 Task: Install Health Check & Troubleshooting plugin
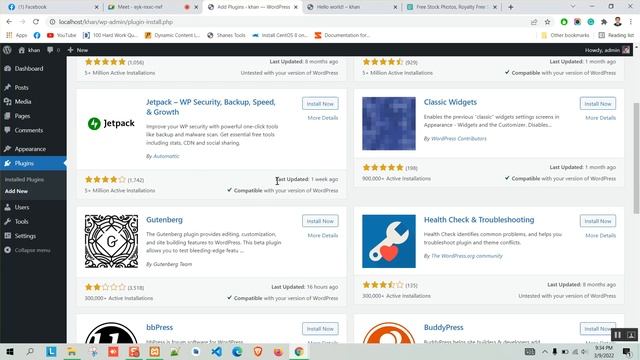(598, 221)
